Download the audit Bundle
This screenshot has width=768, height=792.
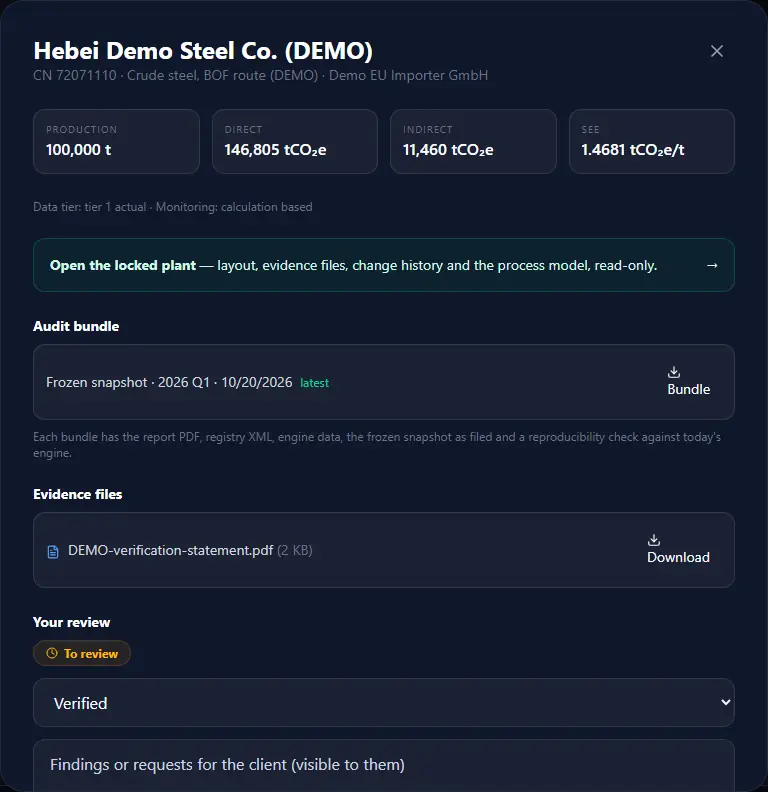tap(688, 382)
